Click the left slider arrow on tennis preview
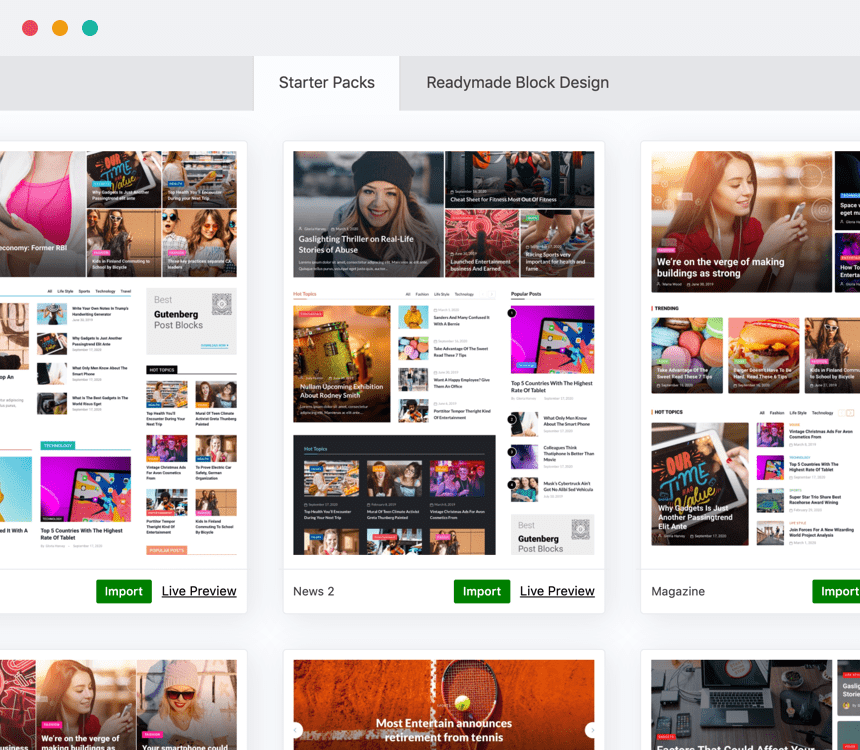Viewport: 860px width, 750px height. [296, 730]
